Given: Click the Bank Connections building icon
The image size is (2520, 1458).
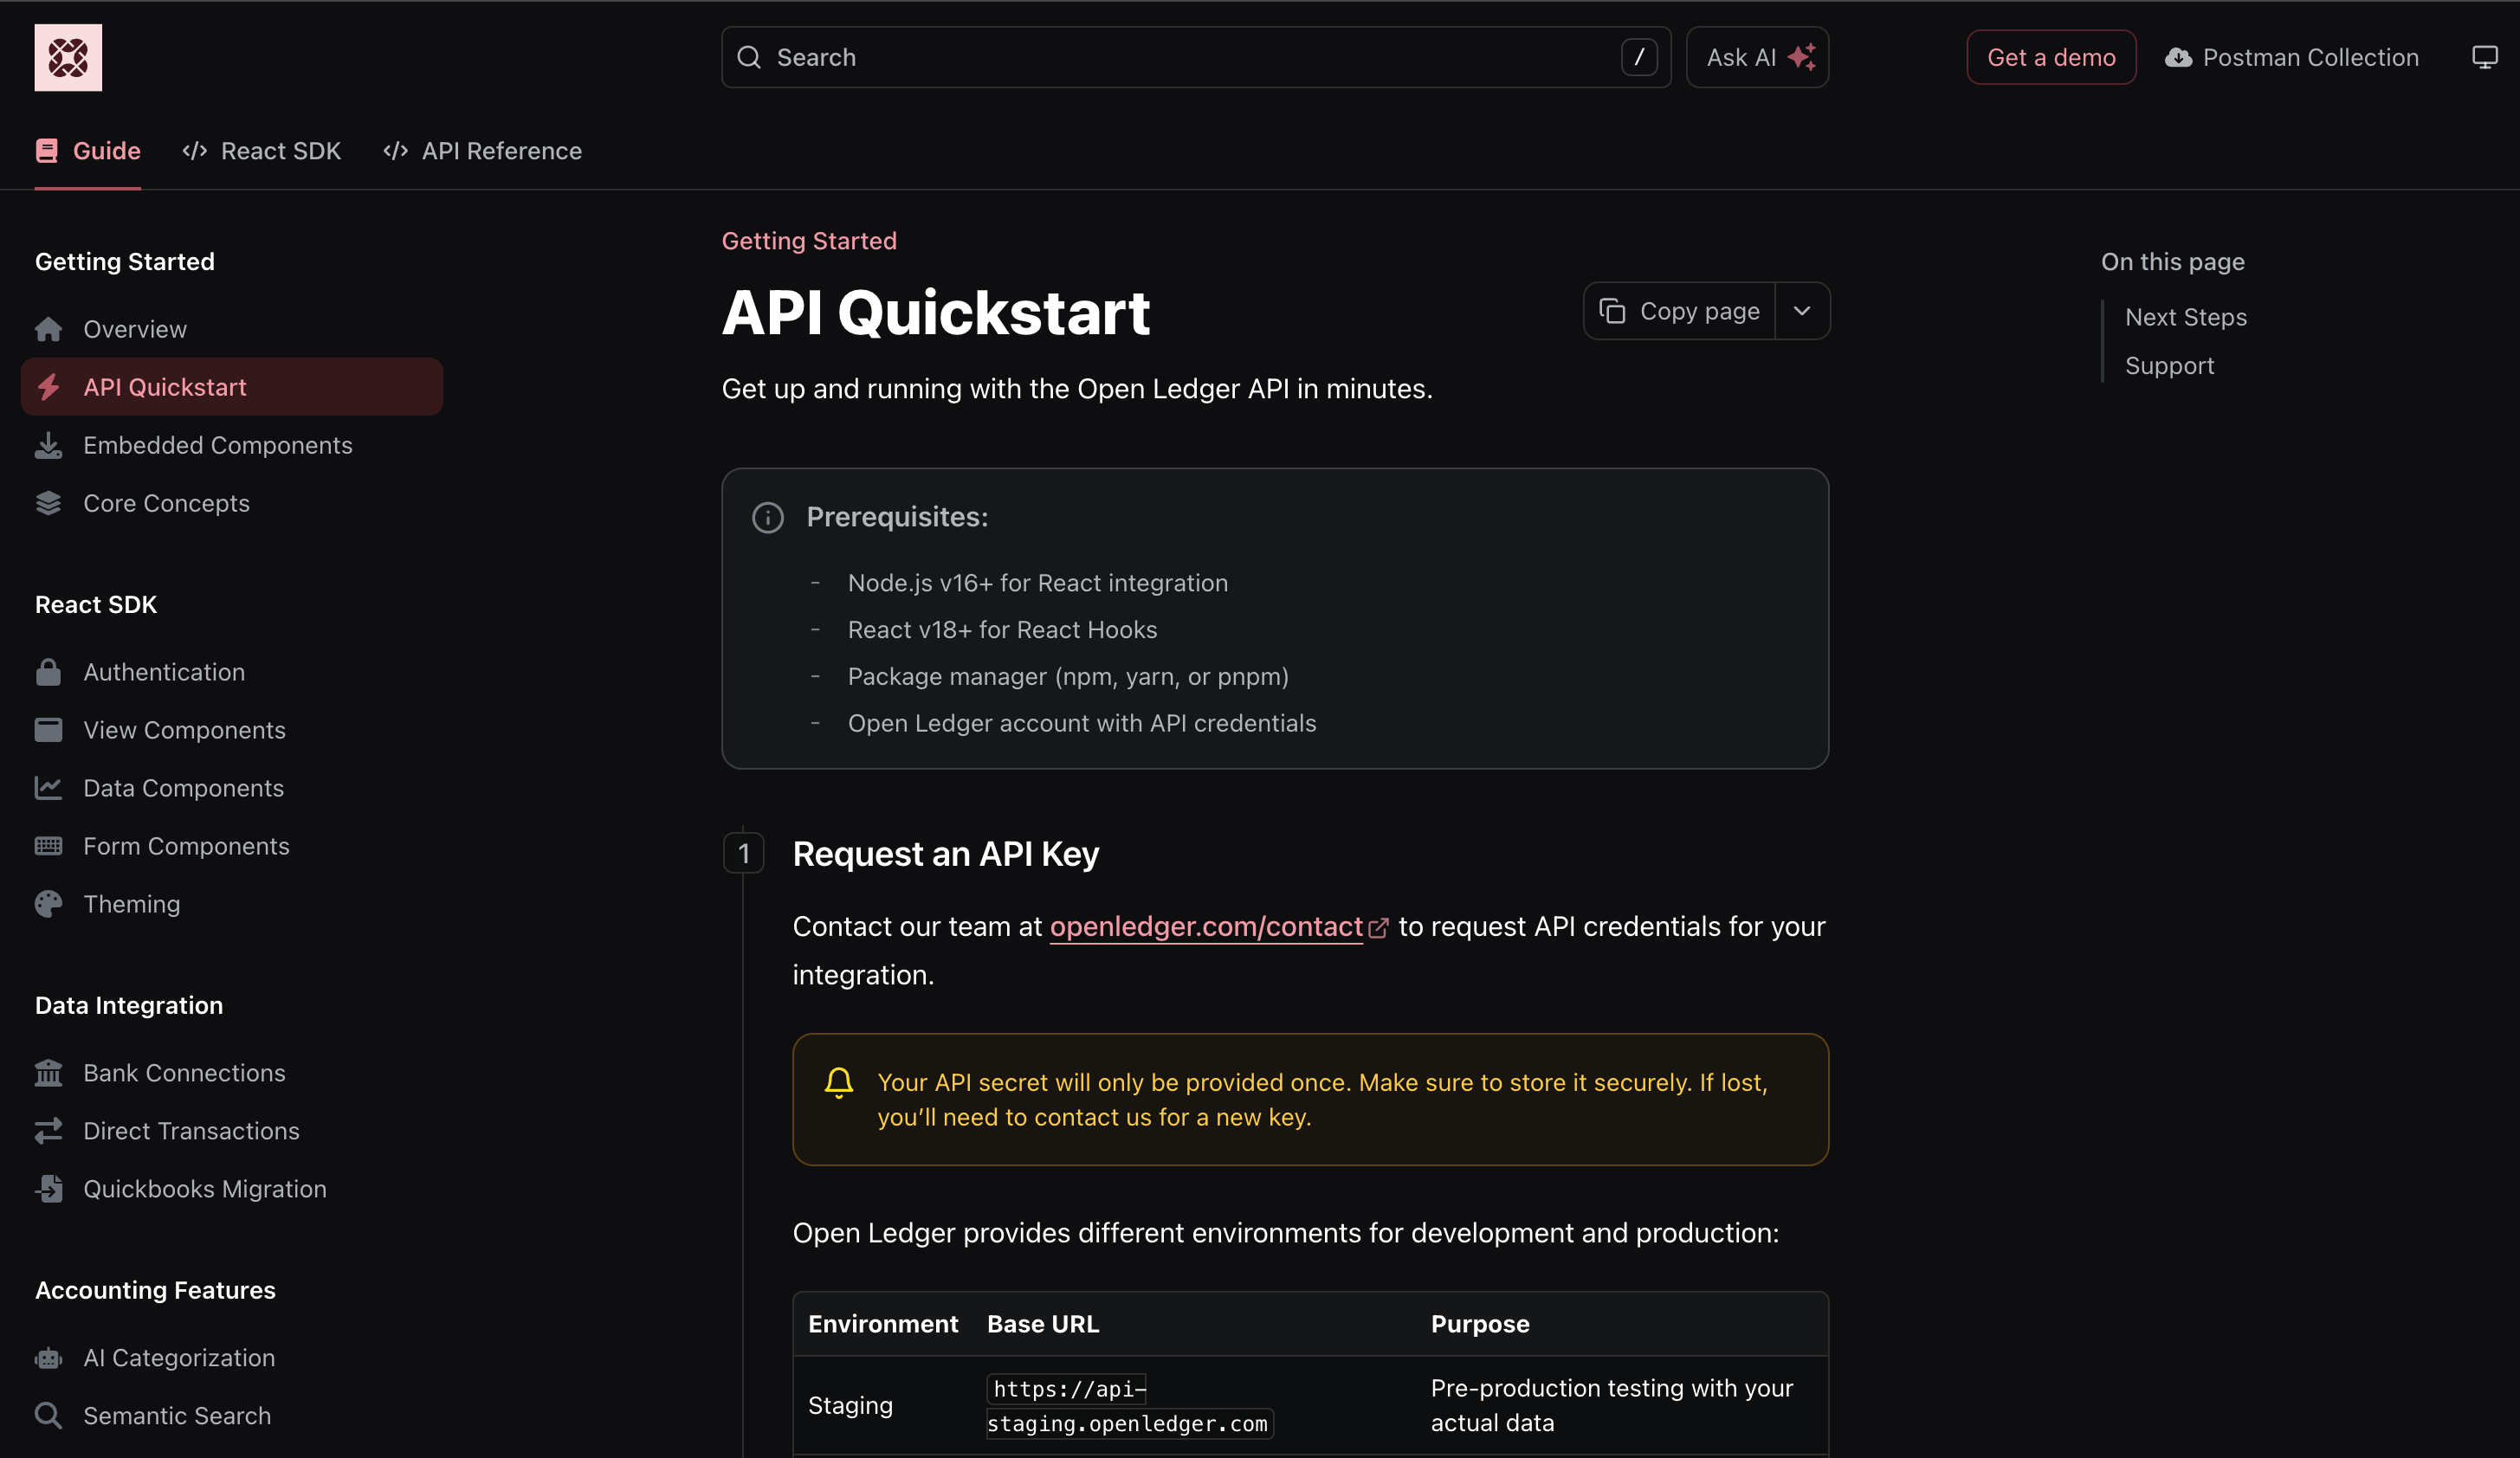Looking at the screenshot, I should [x=48, y=1073].
